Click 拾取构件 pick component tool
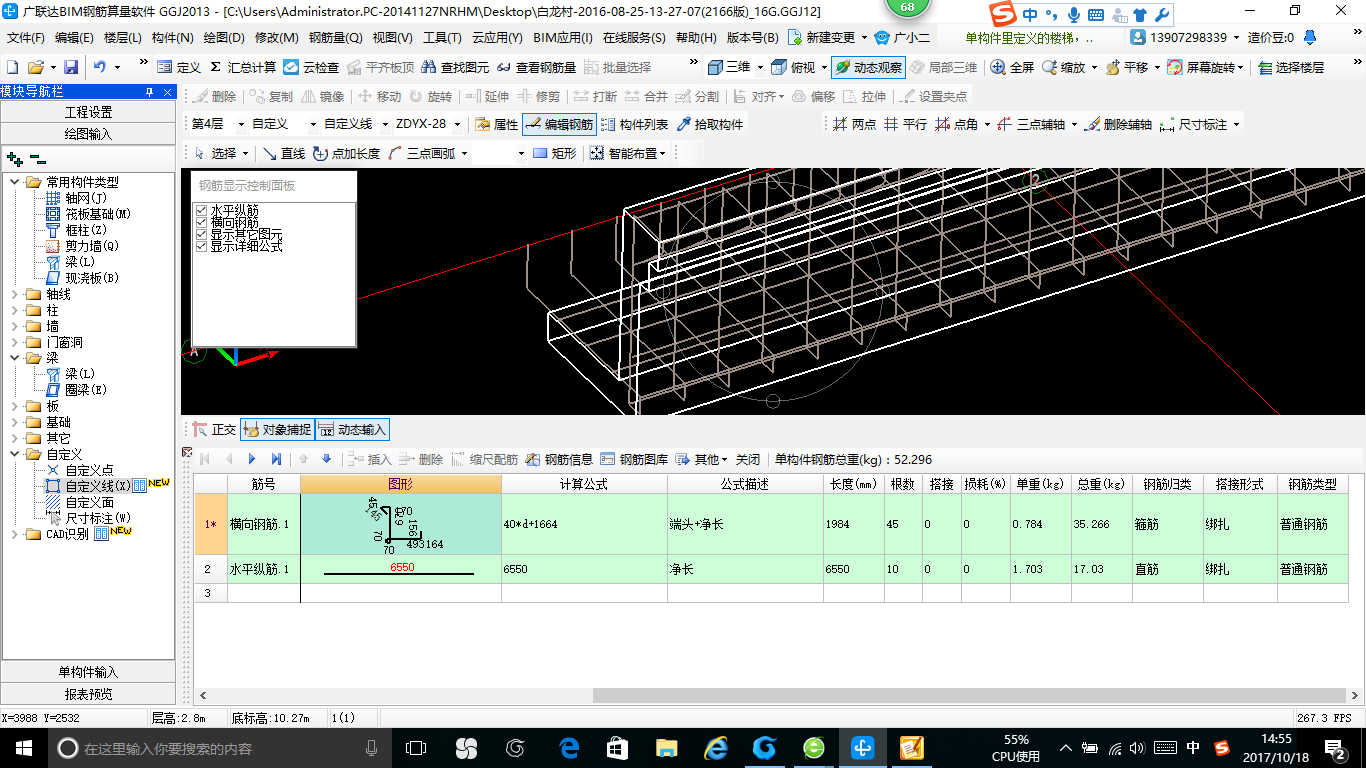Viewport: 1366px width, 768px height. 710,125
